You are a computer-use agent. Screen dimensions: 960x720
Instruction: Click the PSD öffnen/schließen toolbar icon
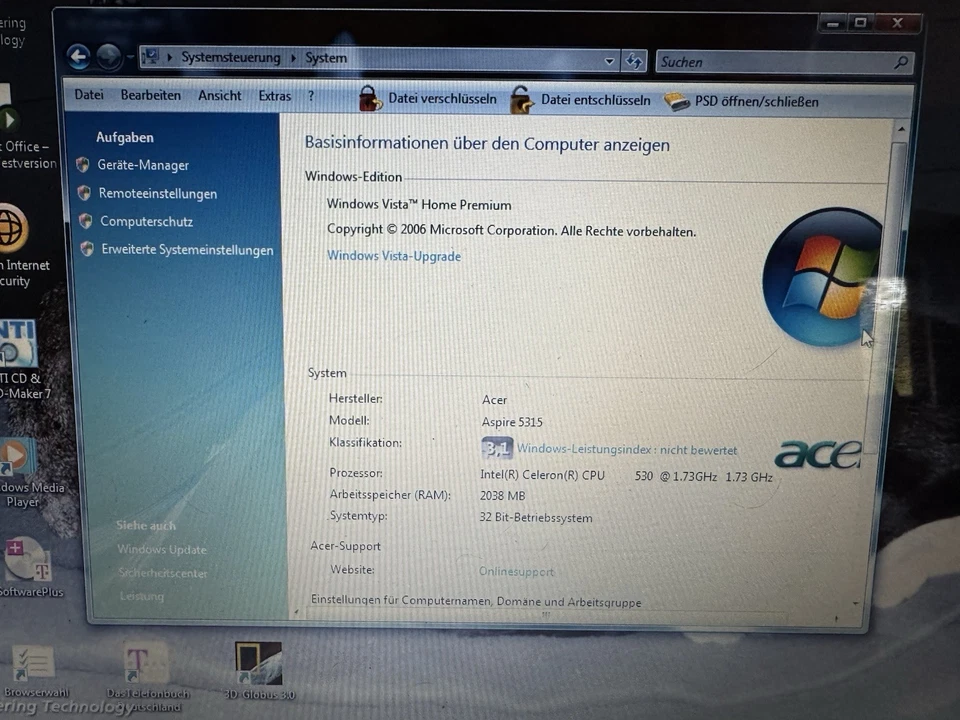tap(677, 100)
